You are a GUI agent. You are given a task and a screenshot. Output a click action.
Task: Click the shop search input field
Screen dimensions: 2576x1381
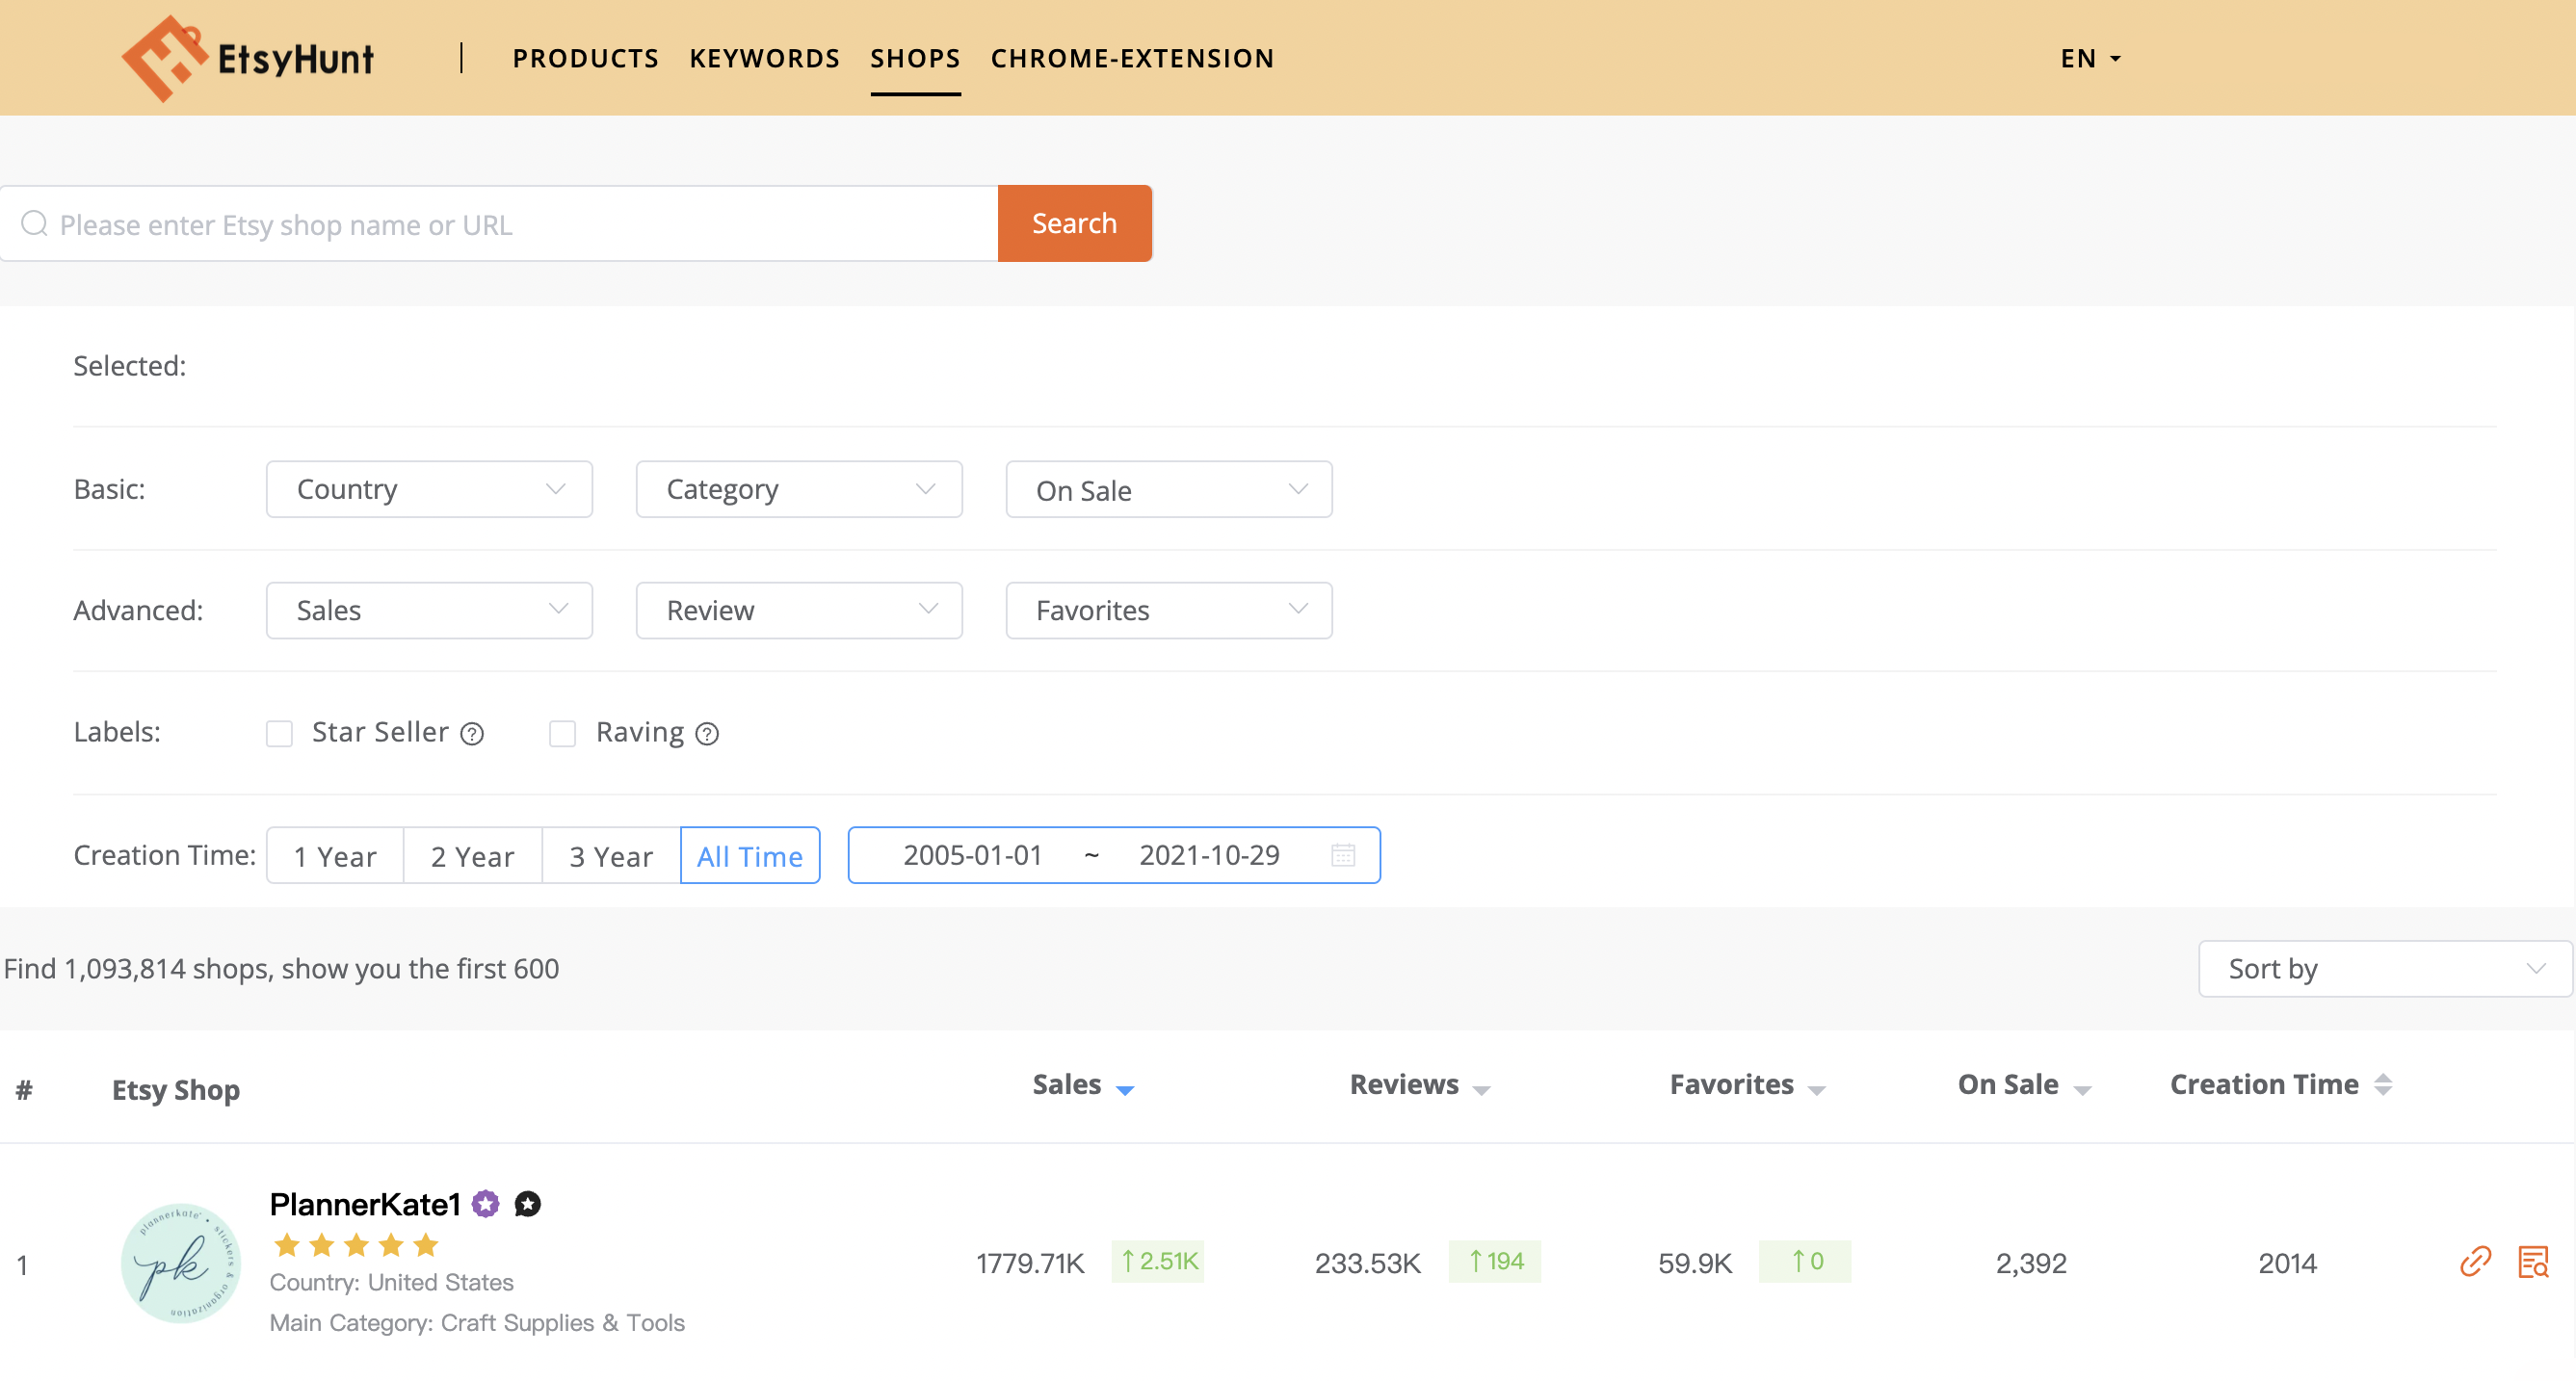tap(500, 223)
